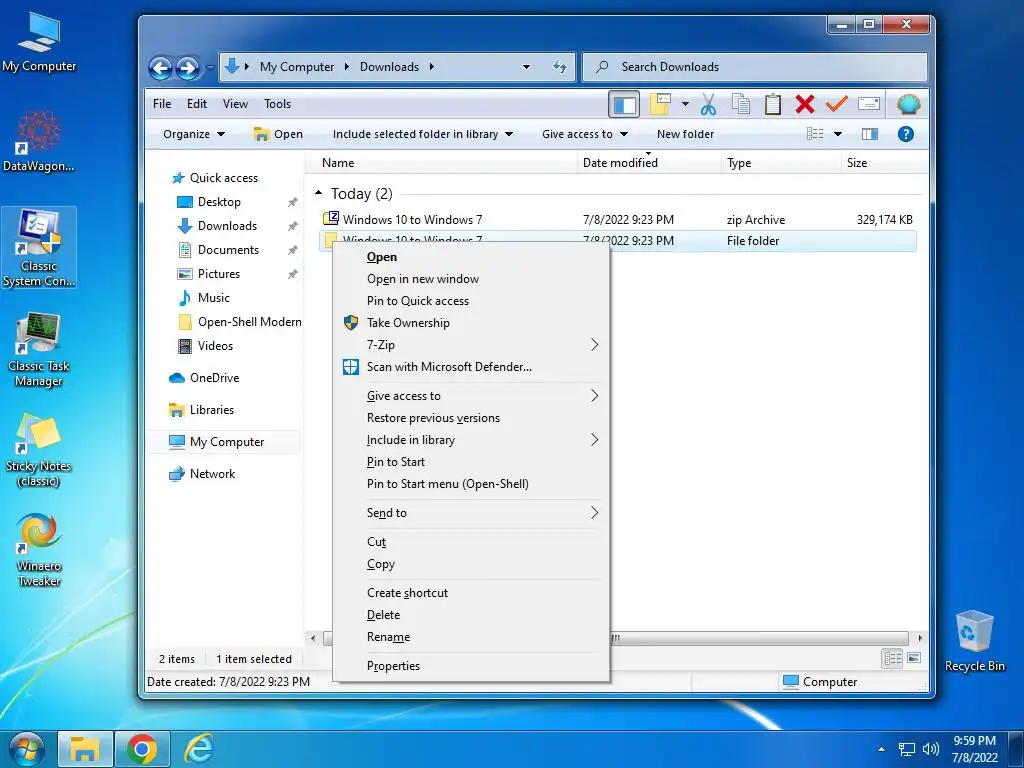The height and width of the screenshot is (768, 1024).
Task: Choose Create shortcut from context menu
Action: 472,593
